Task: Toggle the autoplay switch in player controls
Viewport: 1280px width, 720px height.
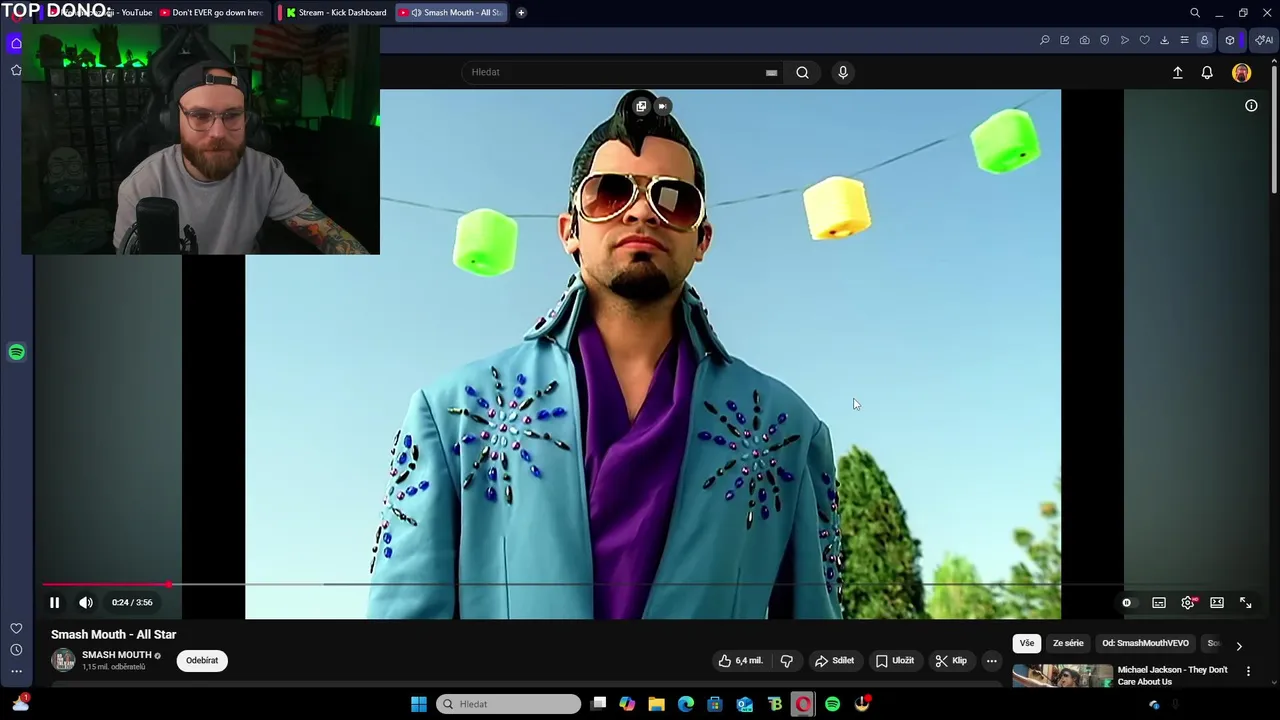Action: click(x=1127, y=603)
